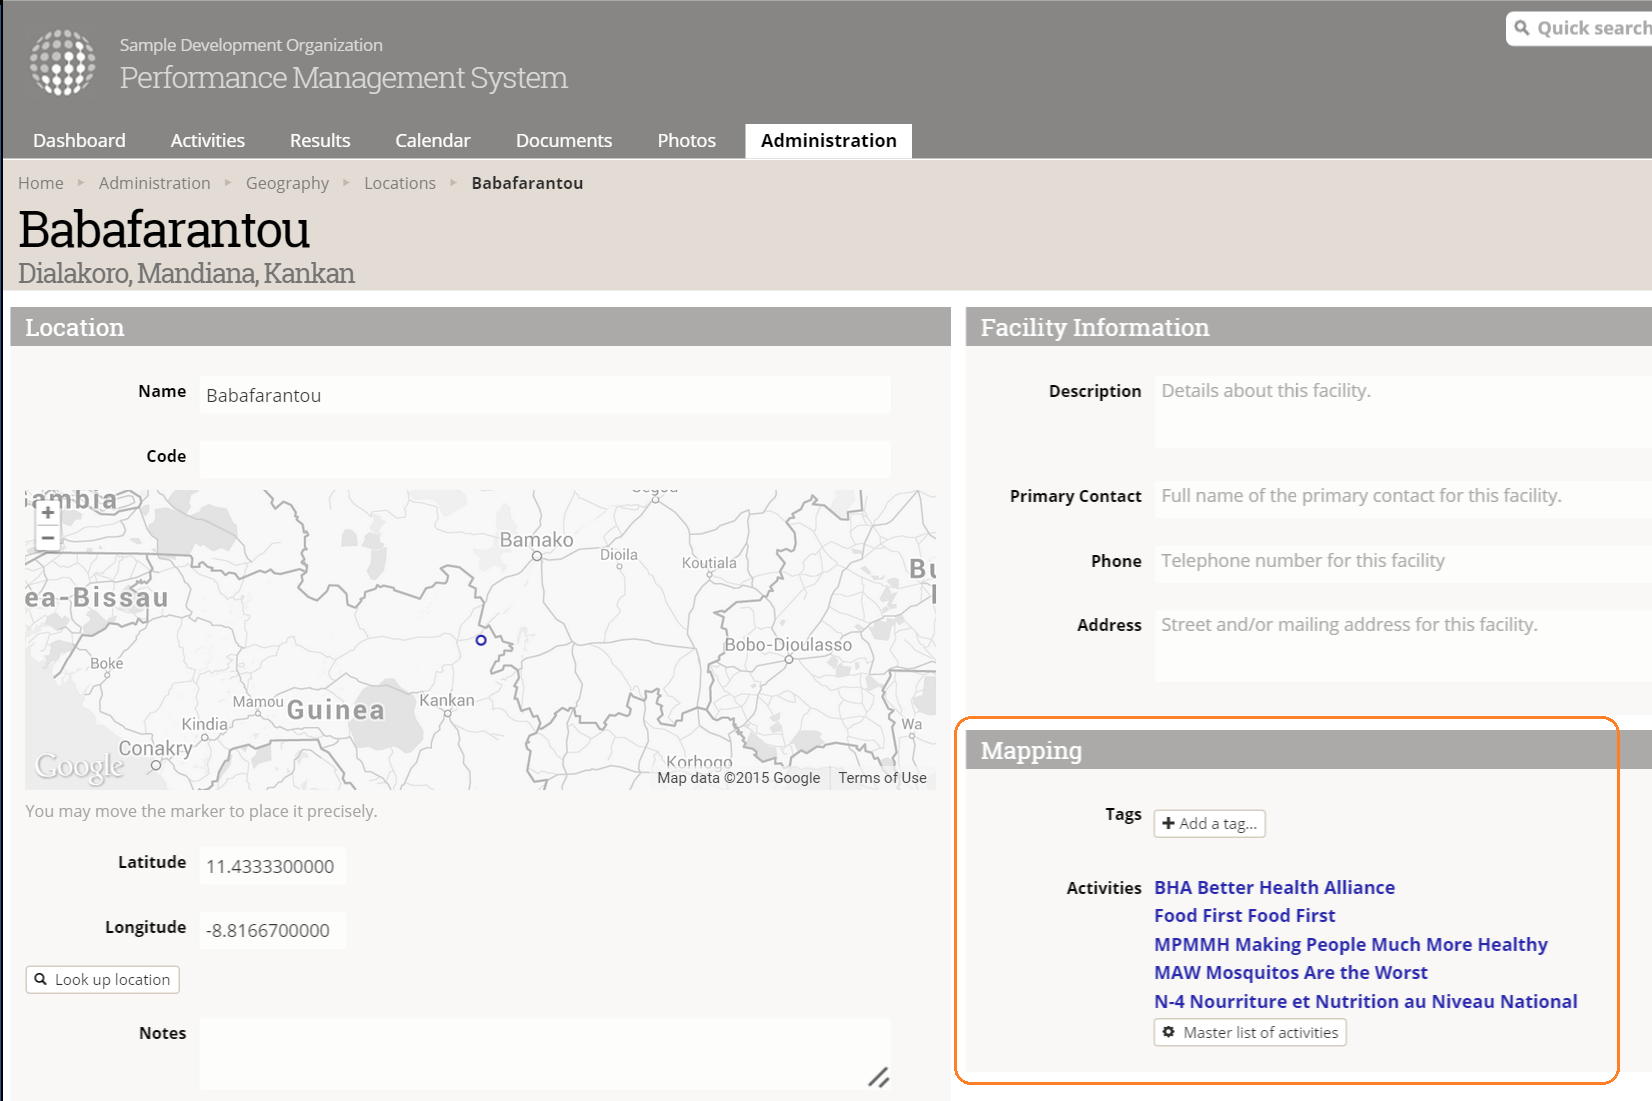The height and width of the screenshot is (1101, 1652).
Task: Open the Dashboard tab
Action: point(79,141)
